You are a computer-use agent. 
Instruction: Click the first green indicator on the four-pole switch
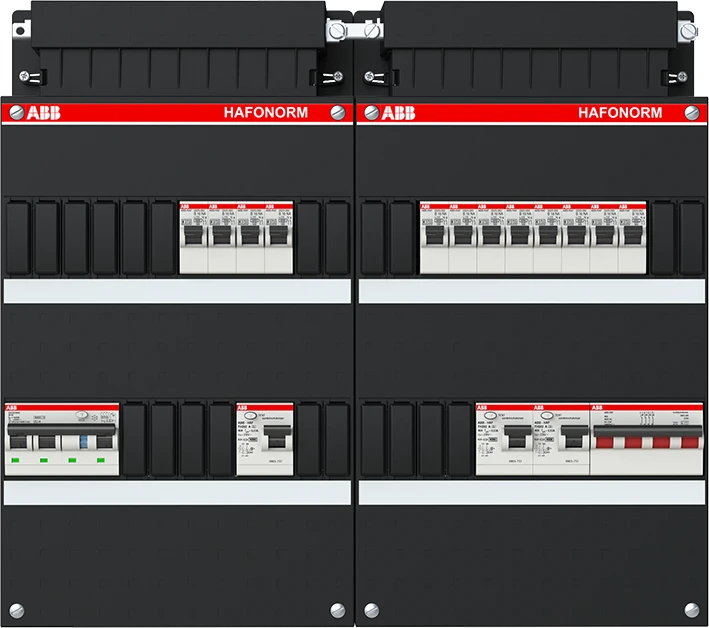tap(17, 461)
